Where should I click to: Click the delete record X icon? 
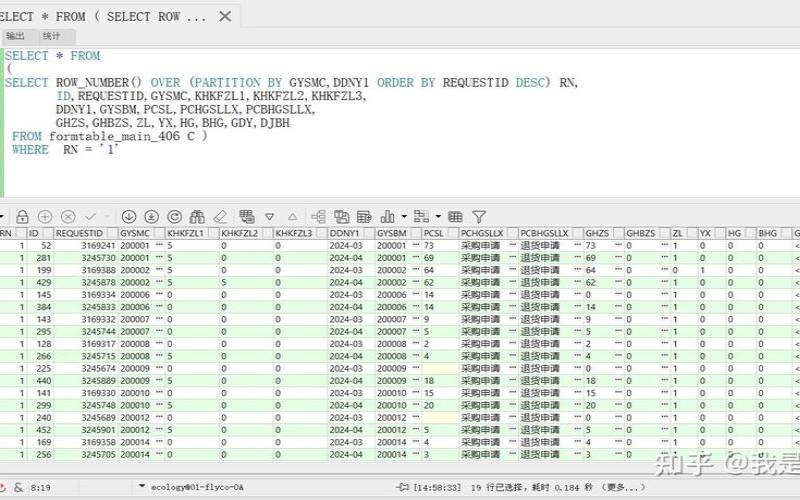(x=68, y=217)
